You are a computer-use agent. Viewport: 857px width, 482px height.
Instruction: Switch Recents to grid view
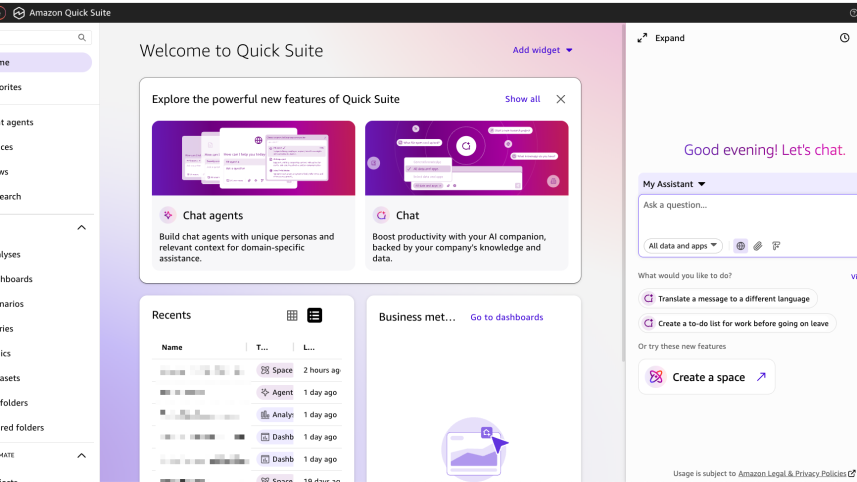tap(292, 315)
